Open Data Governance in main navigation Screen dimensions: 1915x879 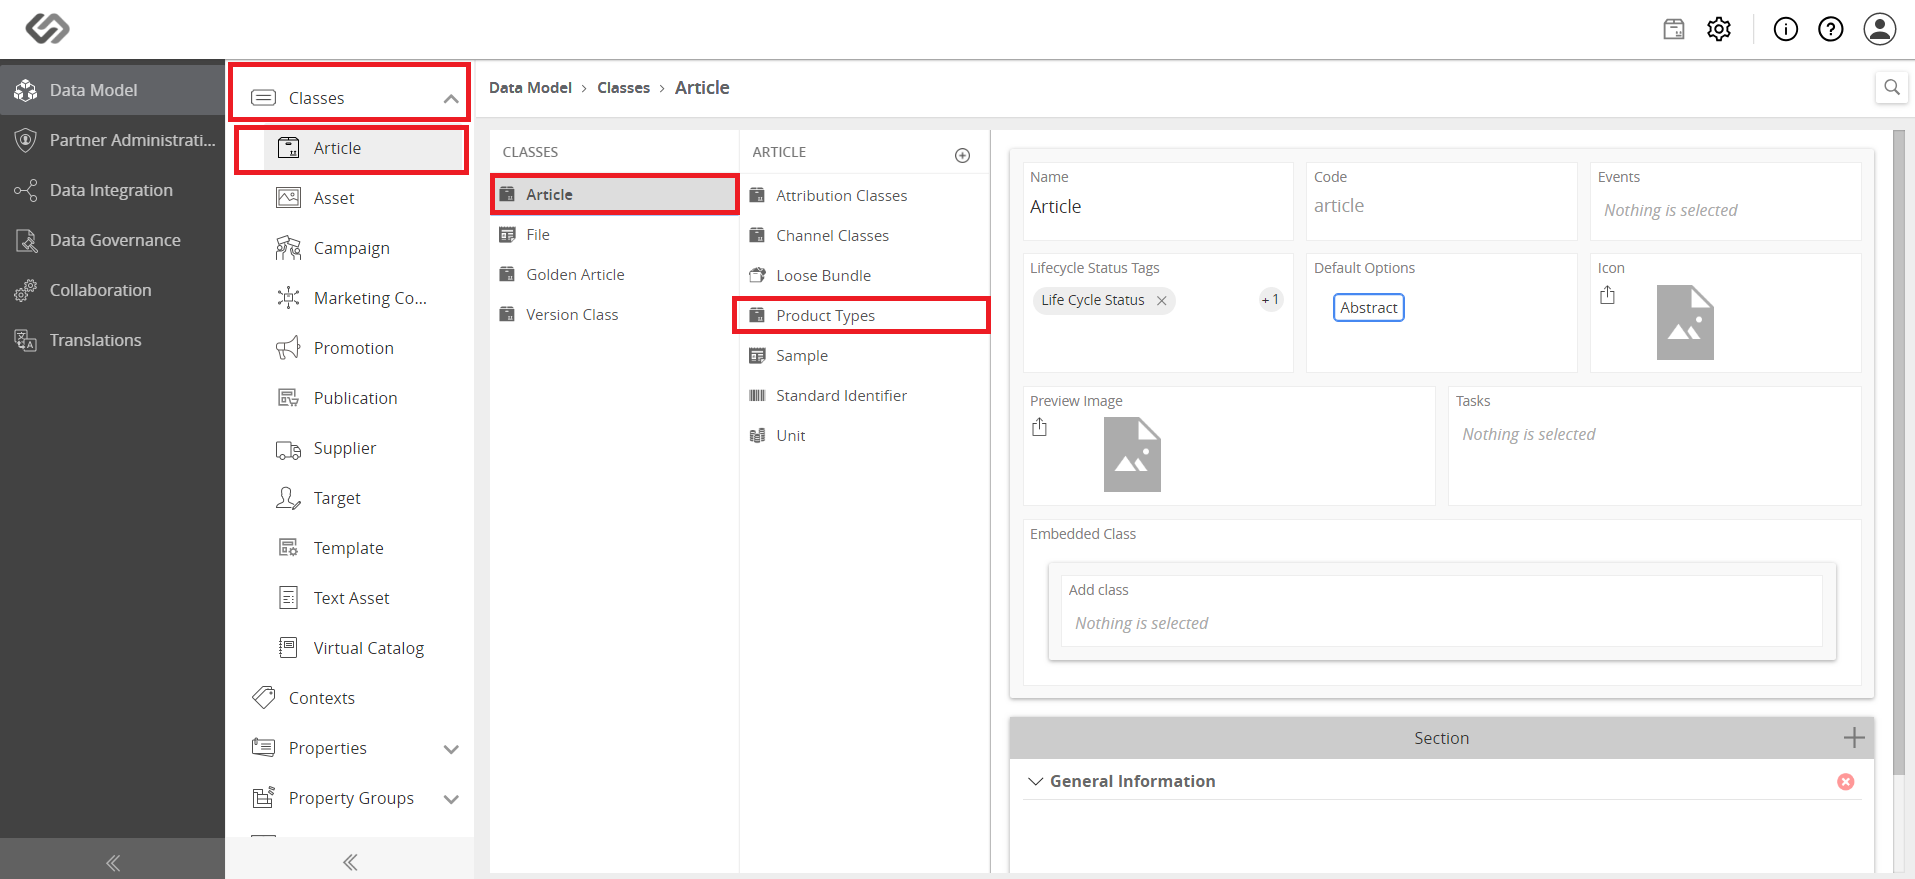coord(112,240)
